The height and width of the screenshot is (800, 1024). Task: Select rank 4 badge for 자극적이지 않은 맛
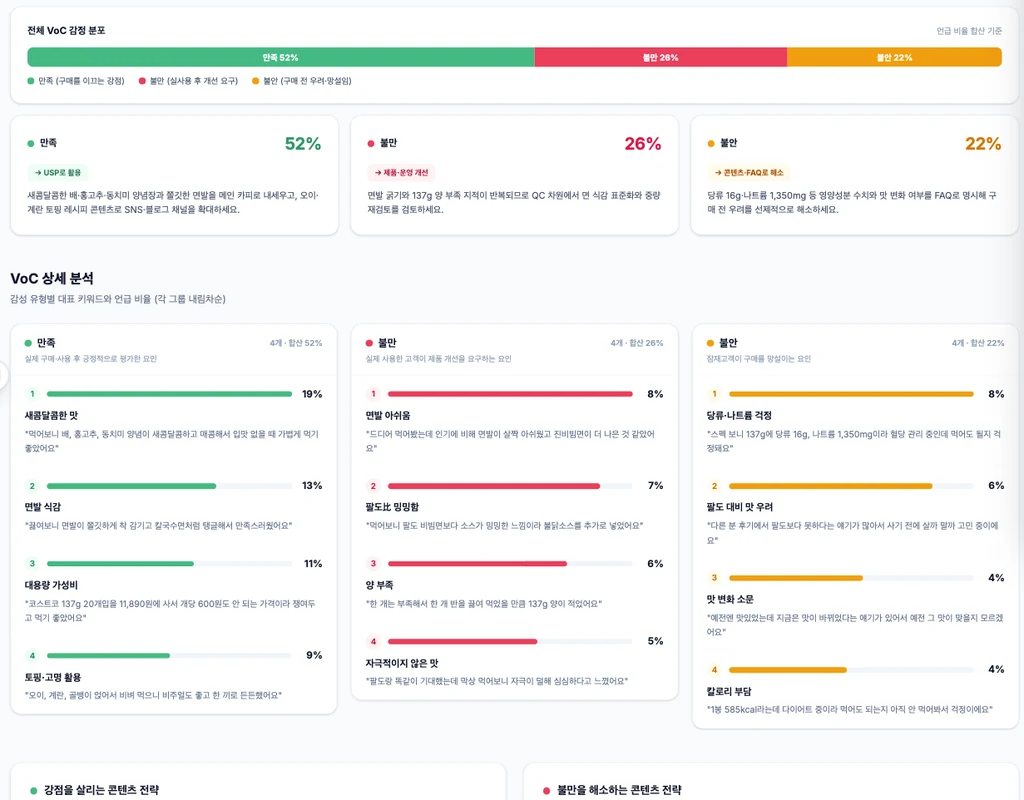coord(373,641)
